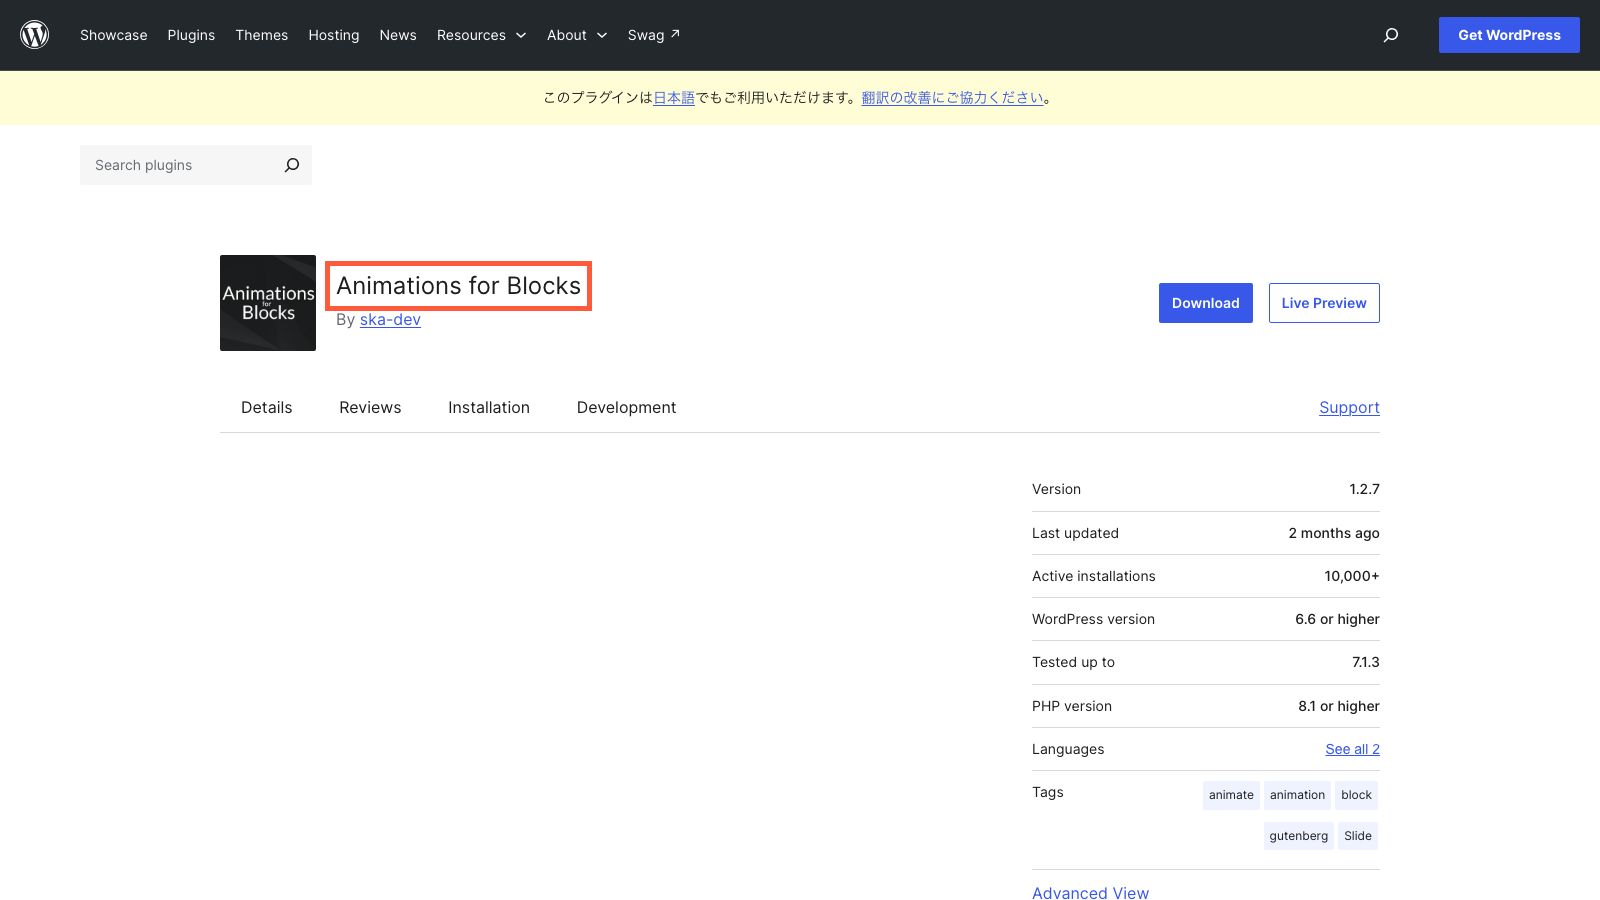Select the block tag
The height and width of the screenshot is (900, 1600).
click(x=1356, y=795)
